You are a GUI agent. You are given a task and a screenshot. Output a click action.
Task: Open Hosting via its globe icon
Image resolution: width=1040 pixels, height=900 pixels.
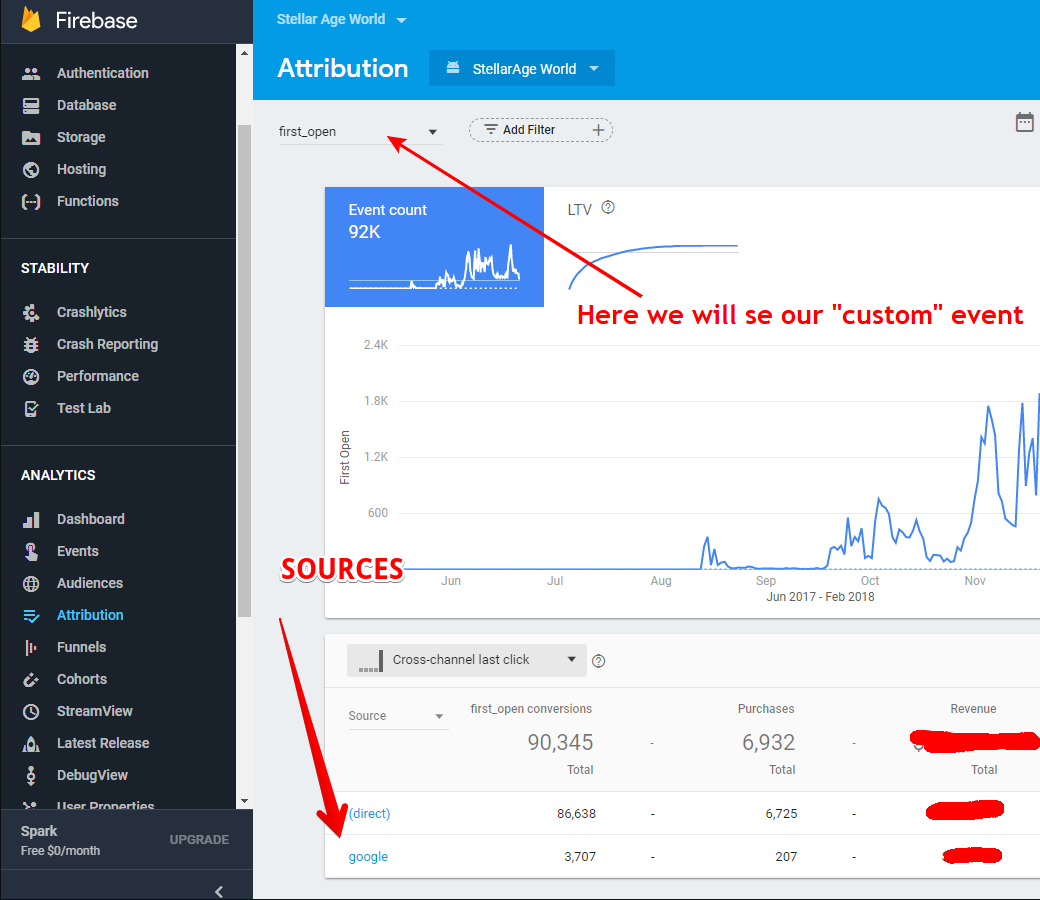pos(31,170)
